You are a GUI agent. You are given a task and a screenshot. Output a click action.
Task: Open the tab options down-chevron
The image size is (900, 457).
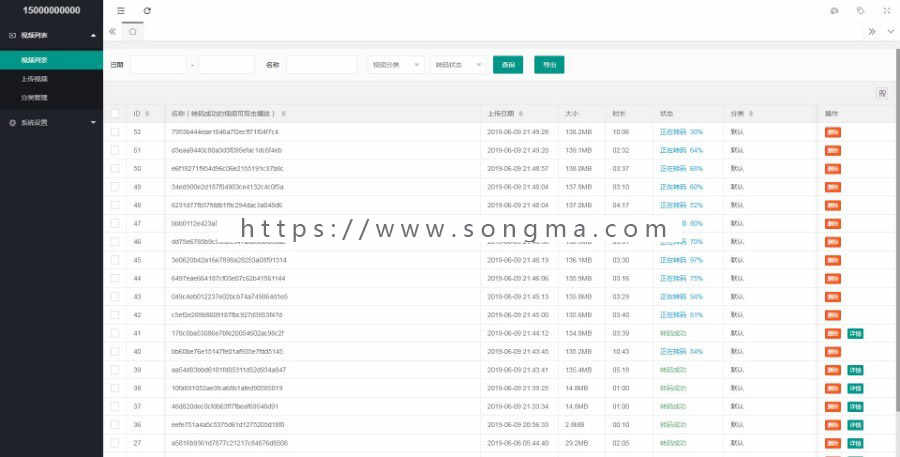(x=890, y=32)
